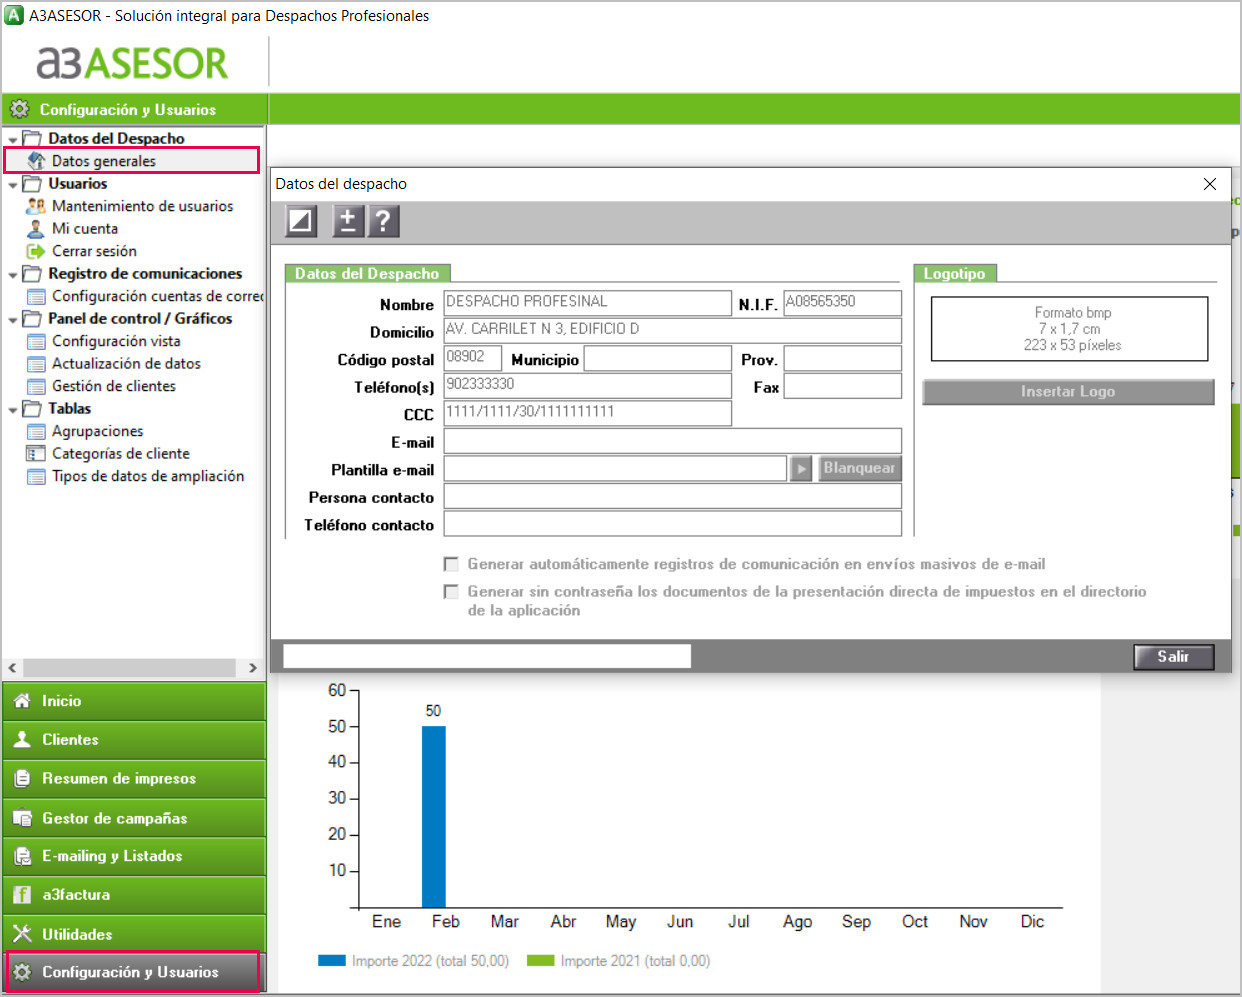Click the Insertar Logo button
Image resolution: width=1242 pixels, height=997 pixels.
point(1068,392)
